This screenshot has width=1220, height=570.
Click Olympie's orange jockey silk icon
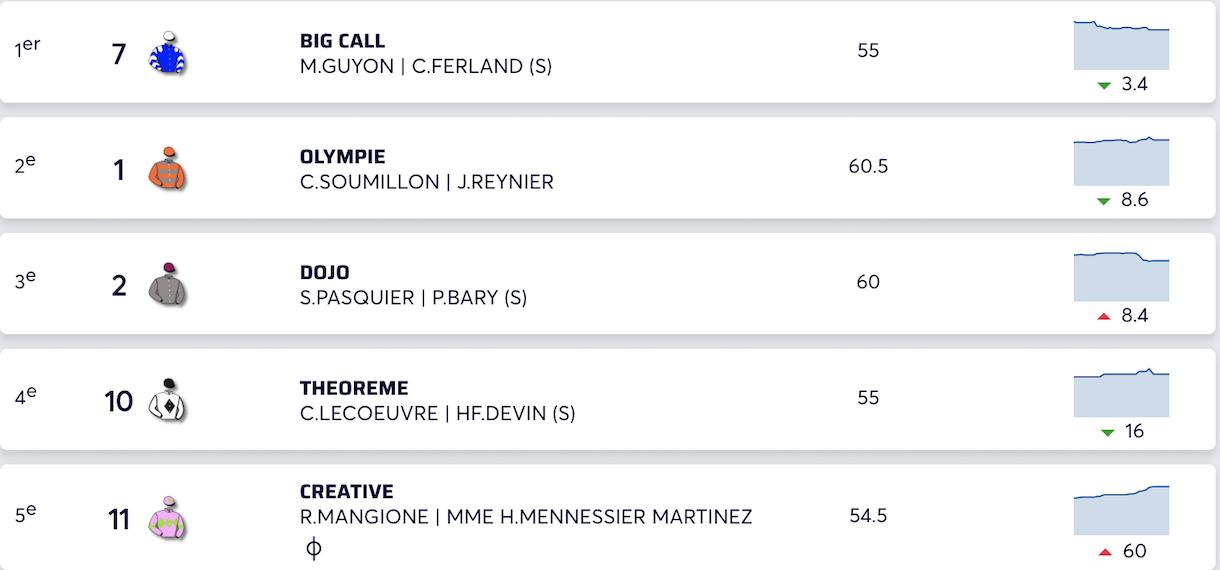pos(168,169)
